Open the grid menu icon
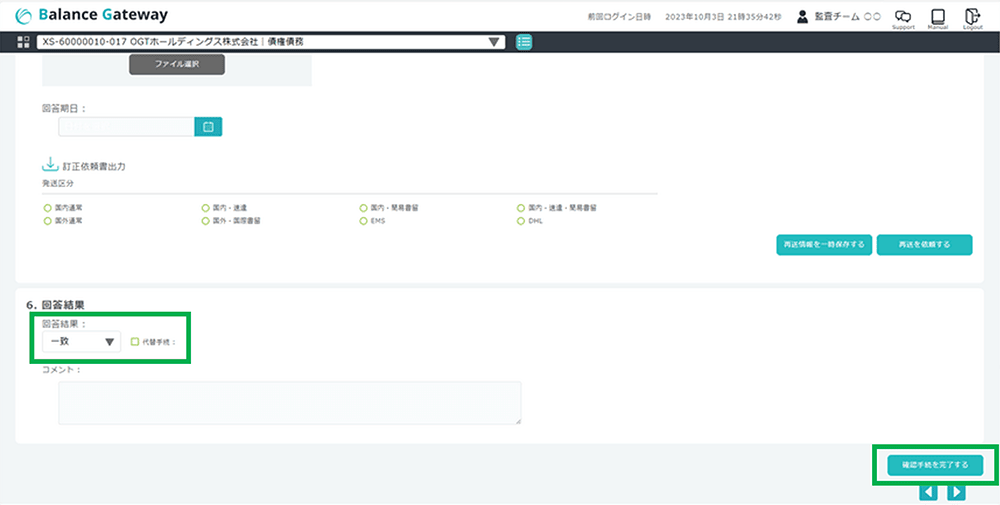 click(x=24, y=42)
